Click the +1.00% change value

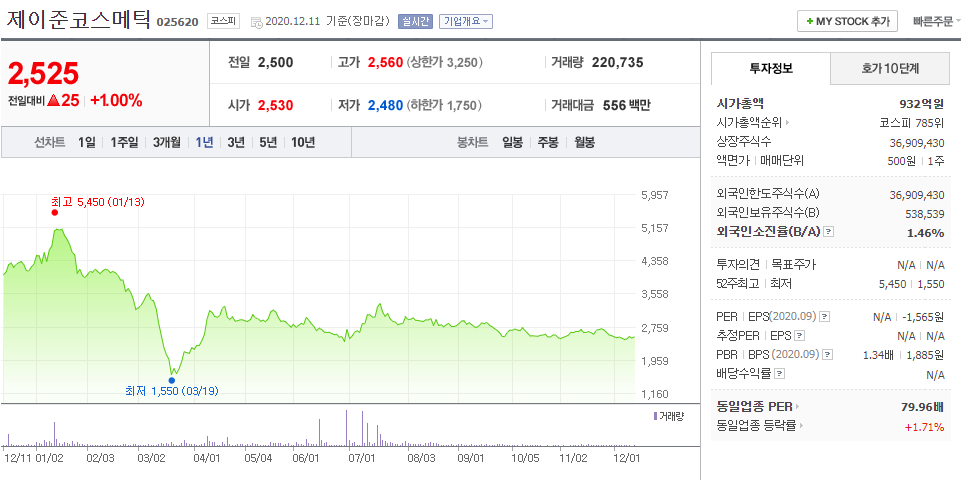[x=116, y=100]
